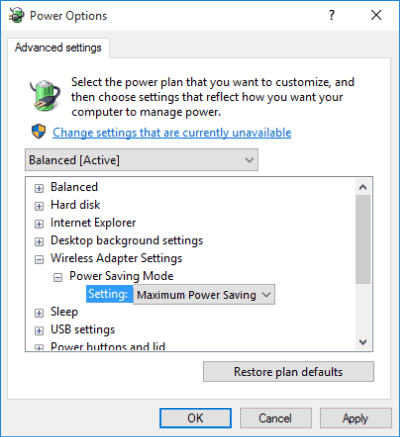Collapse the Power Saving Mode node

coord(58,277)
